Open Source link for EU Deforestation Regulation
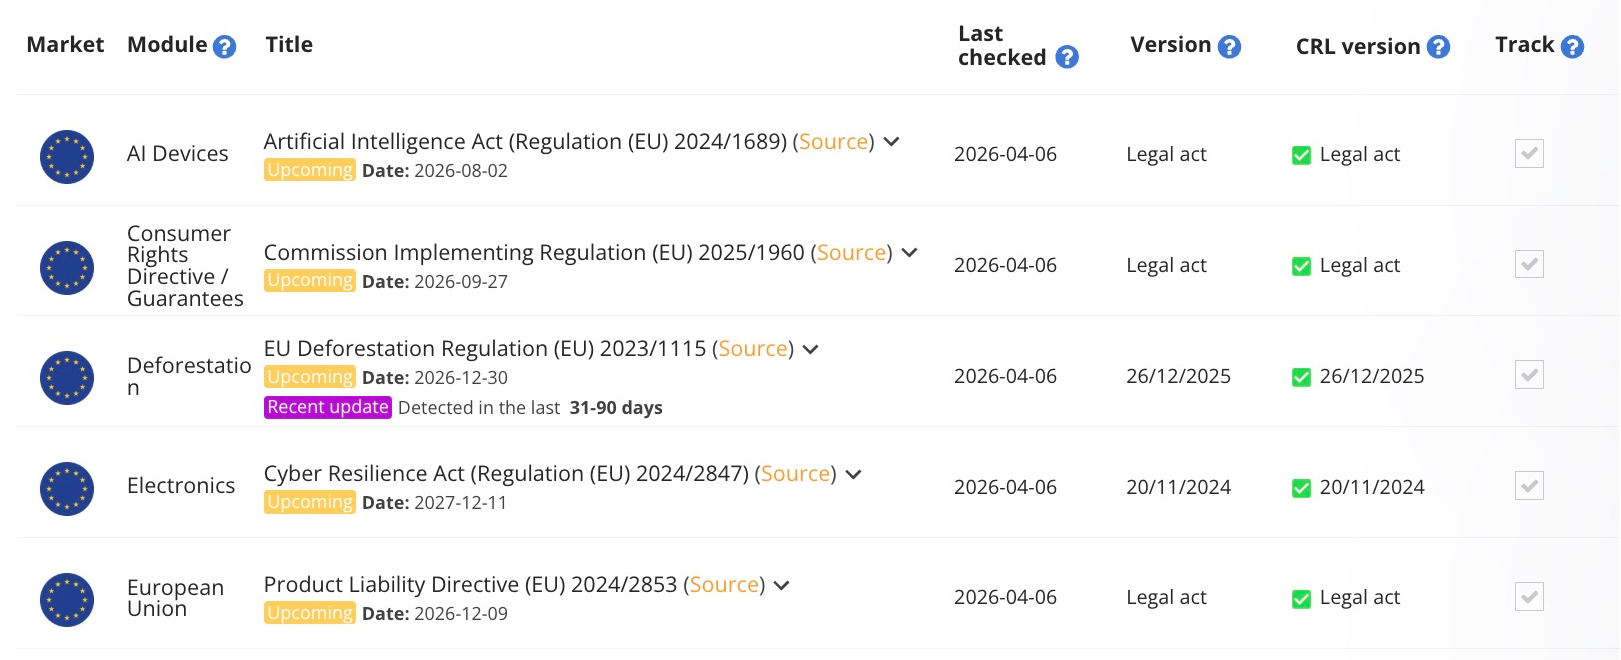The height and width of the screenshot is (660, 1621). point(753,349)
